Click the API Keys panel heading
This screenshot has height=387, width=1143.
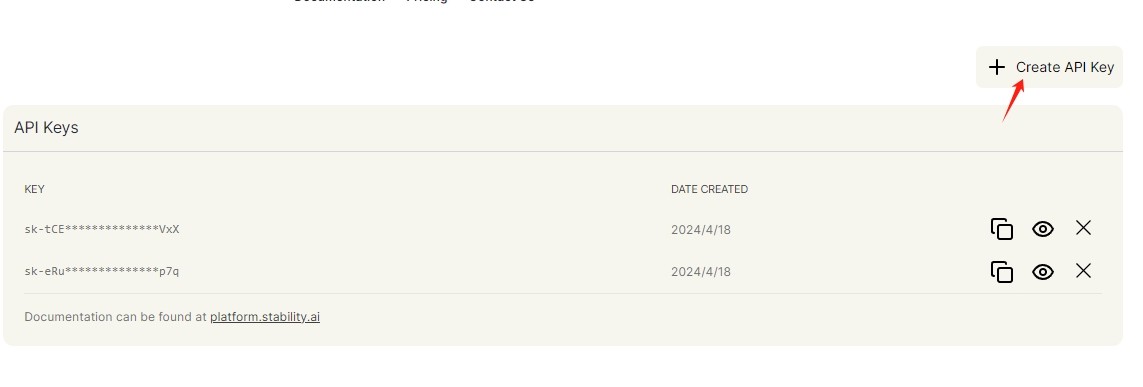pos(46,128)
